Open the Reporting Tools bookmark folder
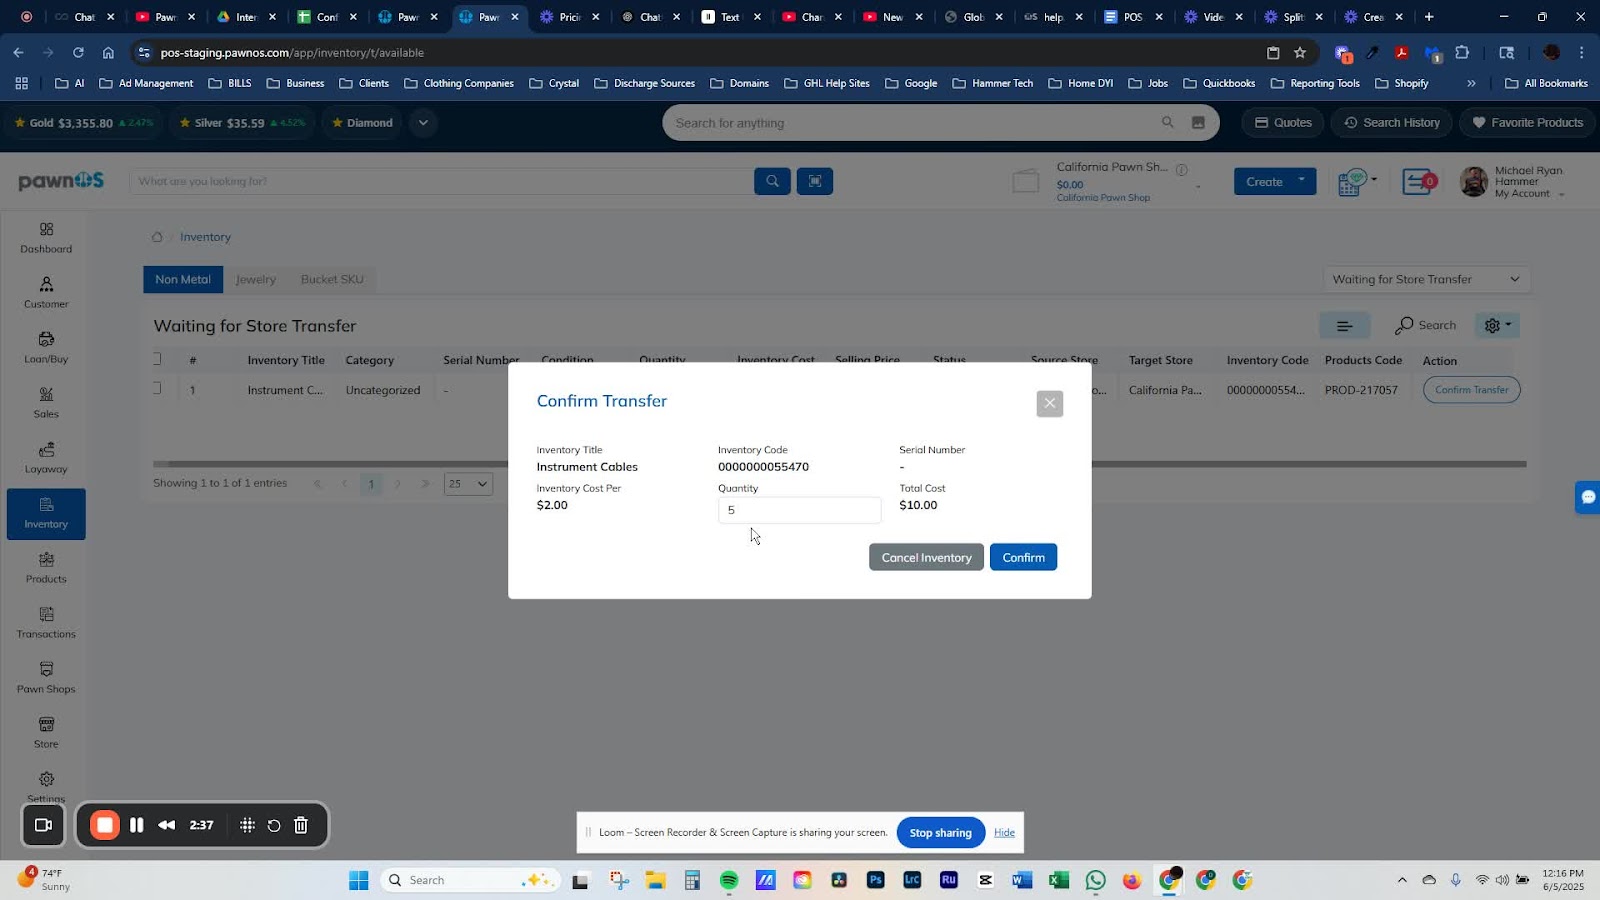 (x=1315, y=83)
